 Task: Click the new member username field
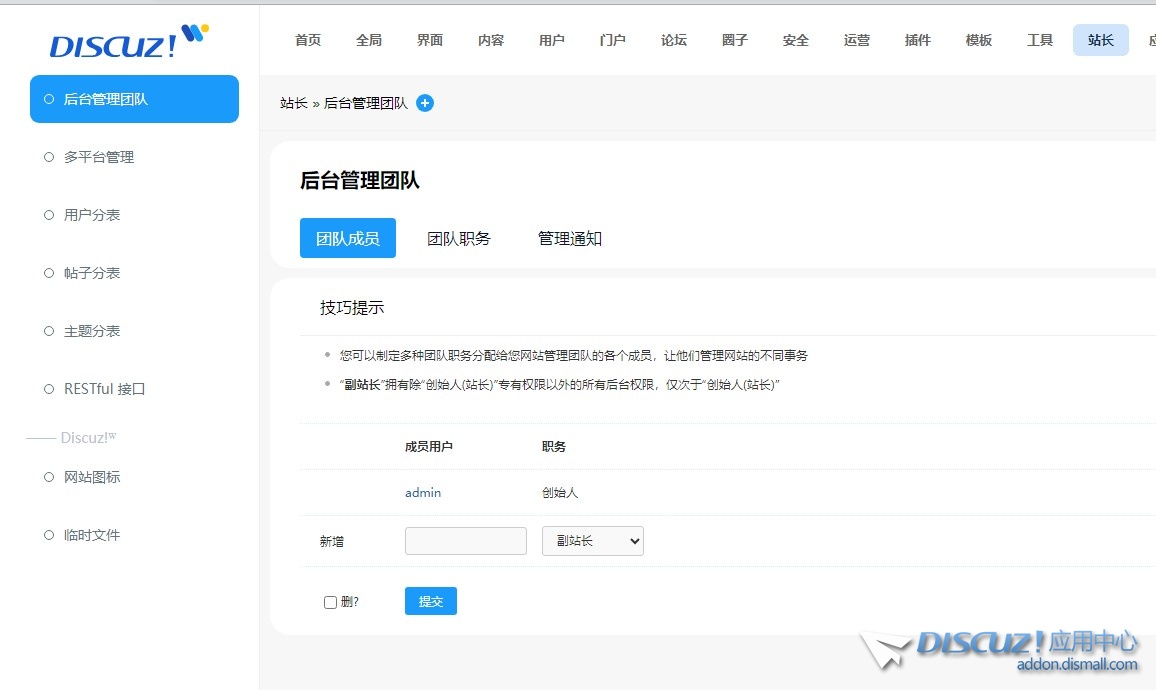[x=465, y=541]
